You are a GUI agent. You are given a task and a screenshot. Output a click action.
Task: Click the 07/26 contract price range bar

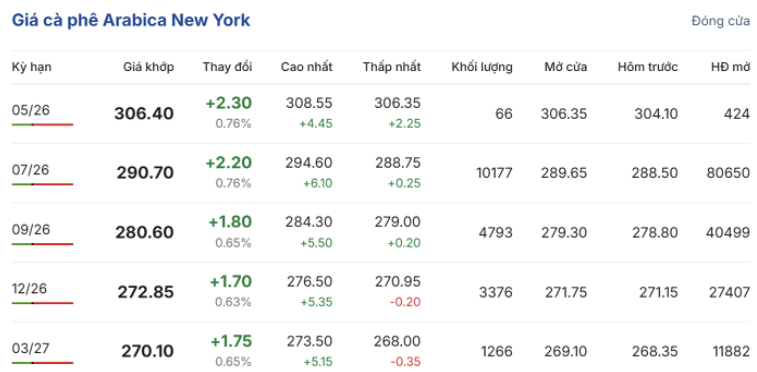pos(42,184)
